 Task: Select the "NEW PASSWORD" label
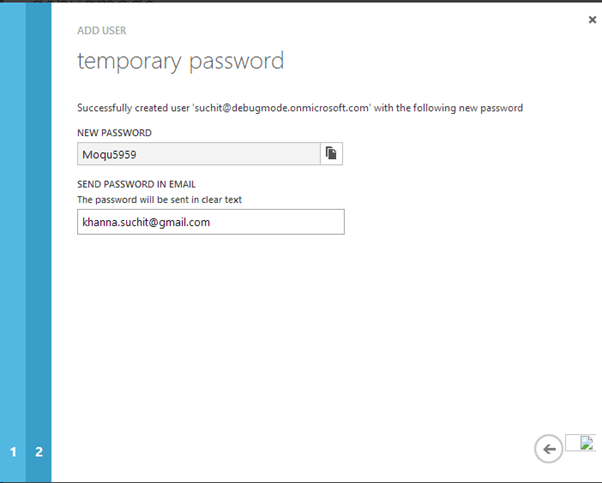pos(114,132)
